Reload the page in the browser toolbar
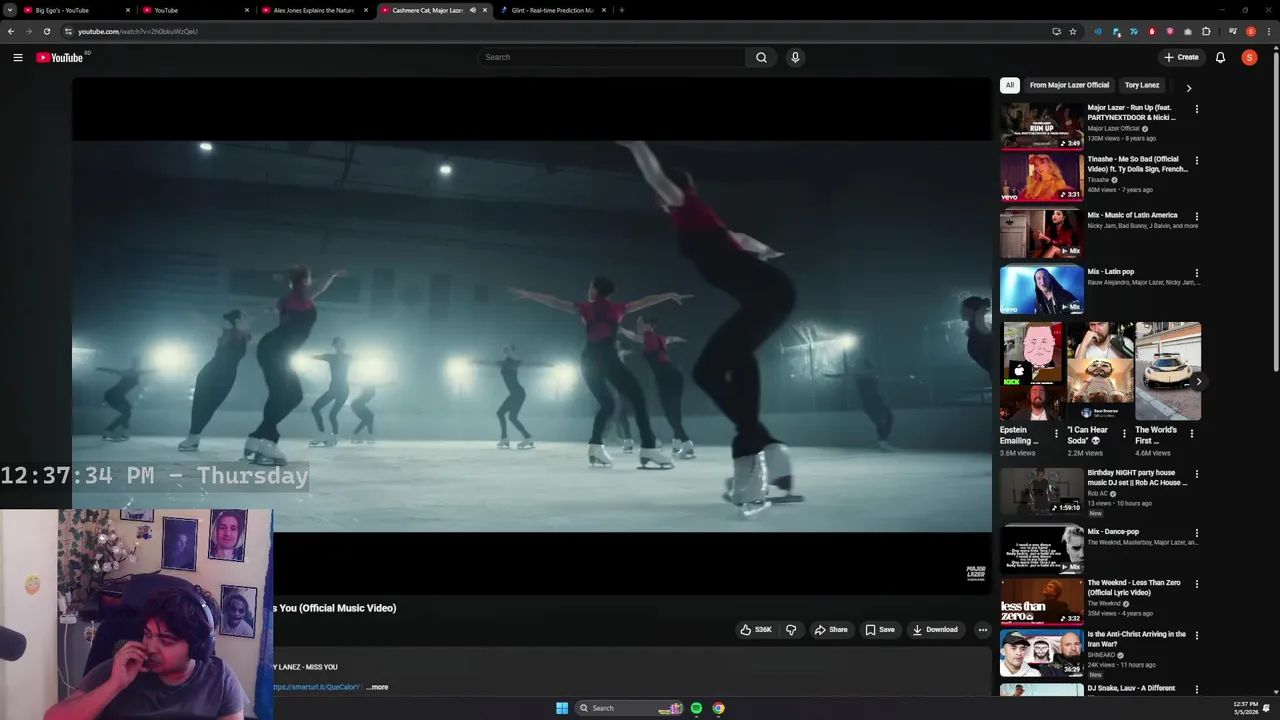Image resolution: width=1280 pixels, height=720 pixels. pyautogui.click(x=47, y=31)
